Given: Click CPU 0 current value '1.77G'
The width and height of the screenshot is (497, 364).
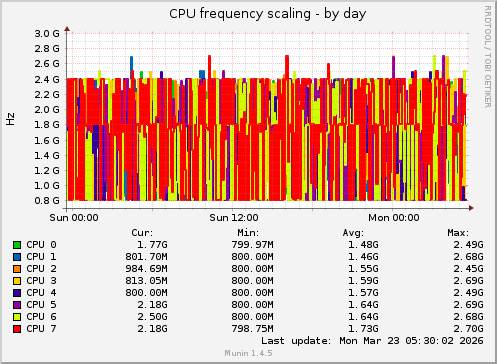Looking at the screenshot, I should pos(152,245).
